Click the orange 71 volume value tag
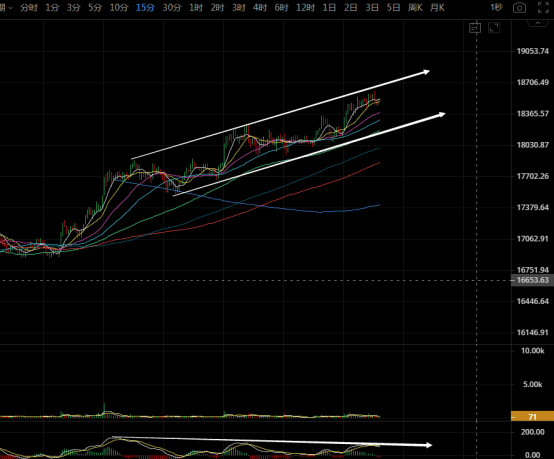 pos(532,417)
